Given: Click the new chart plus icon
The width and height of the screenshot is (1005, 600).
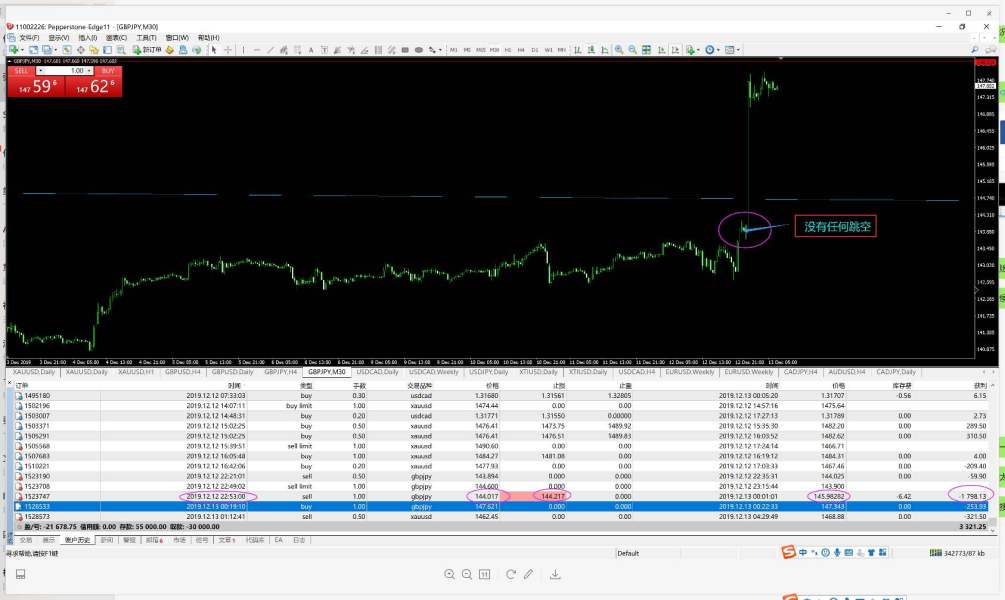Looking at the screenshot, I should pos(13,49).
